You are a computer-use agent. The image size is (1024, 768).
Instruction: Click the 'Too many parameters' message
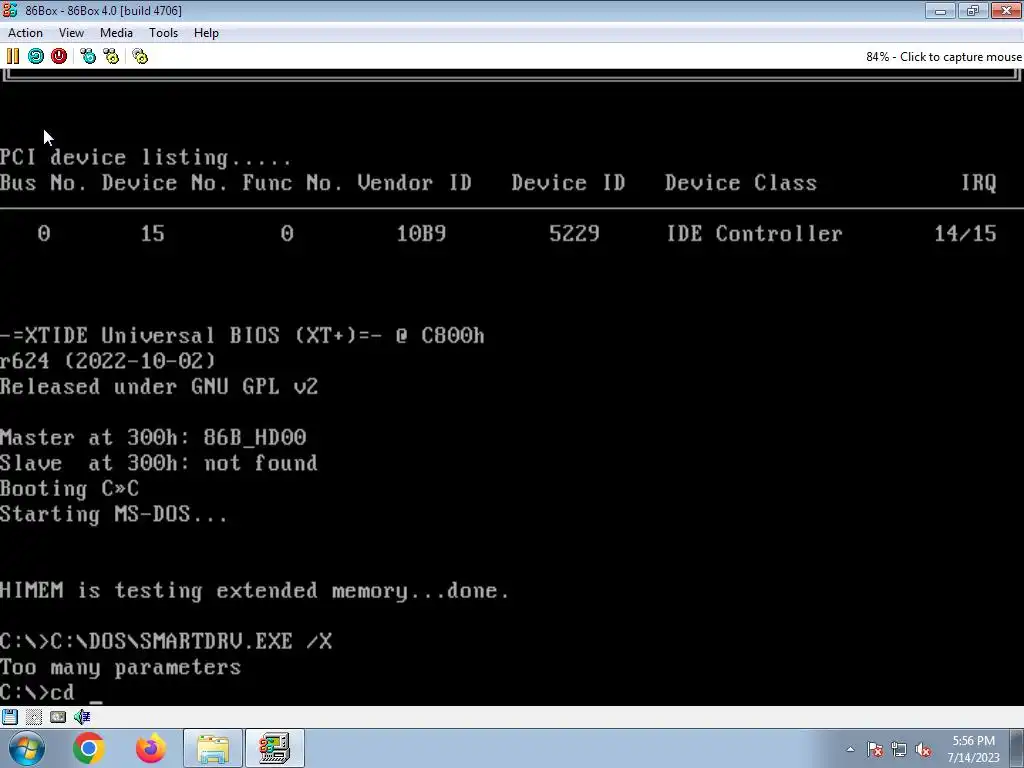click(x=121, y=668)
